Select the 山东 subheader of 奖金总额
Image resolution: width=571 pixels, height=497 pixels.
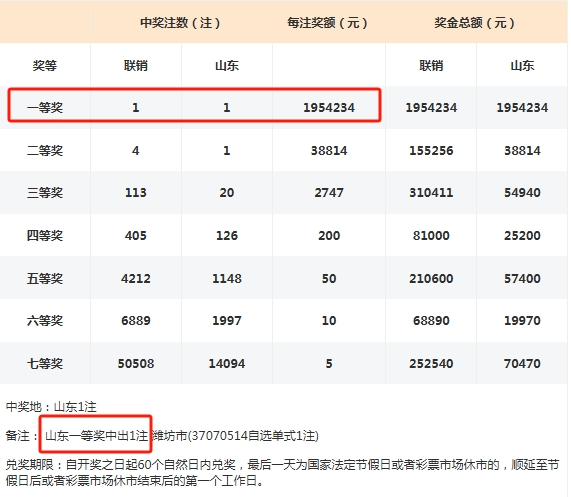[522, 66]
